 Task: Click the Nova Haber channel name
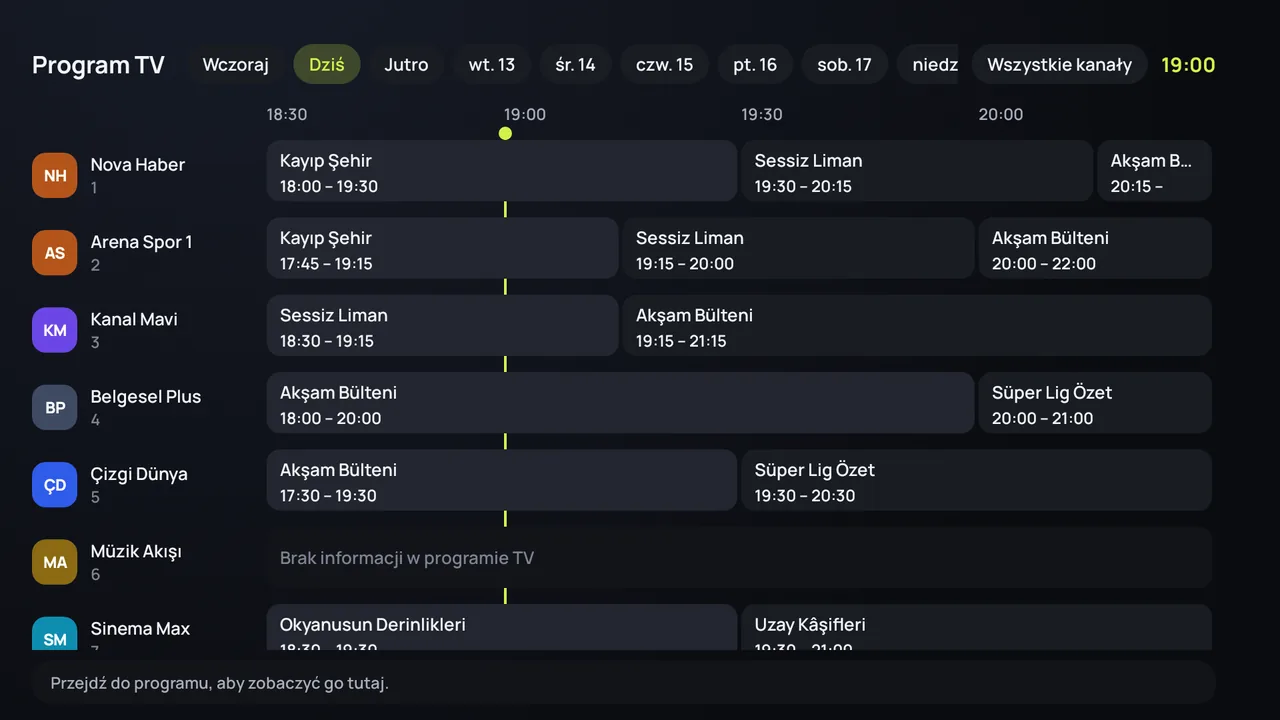point(138,165)
